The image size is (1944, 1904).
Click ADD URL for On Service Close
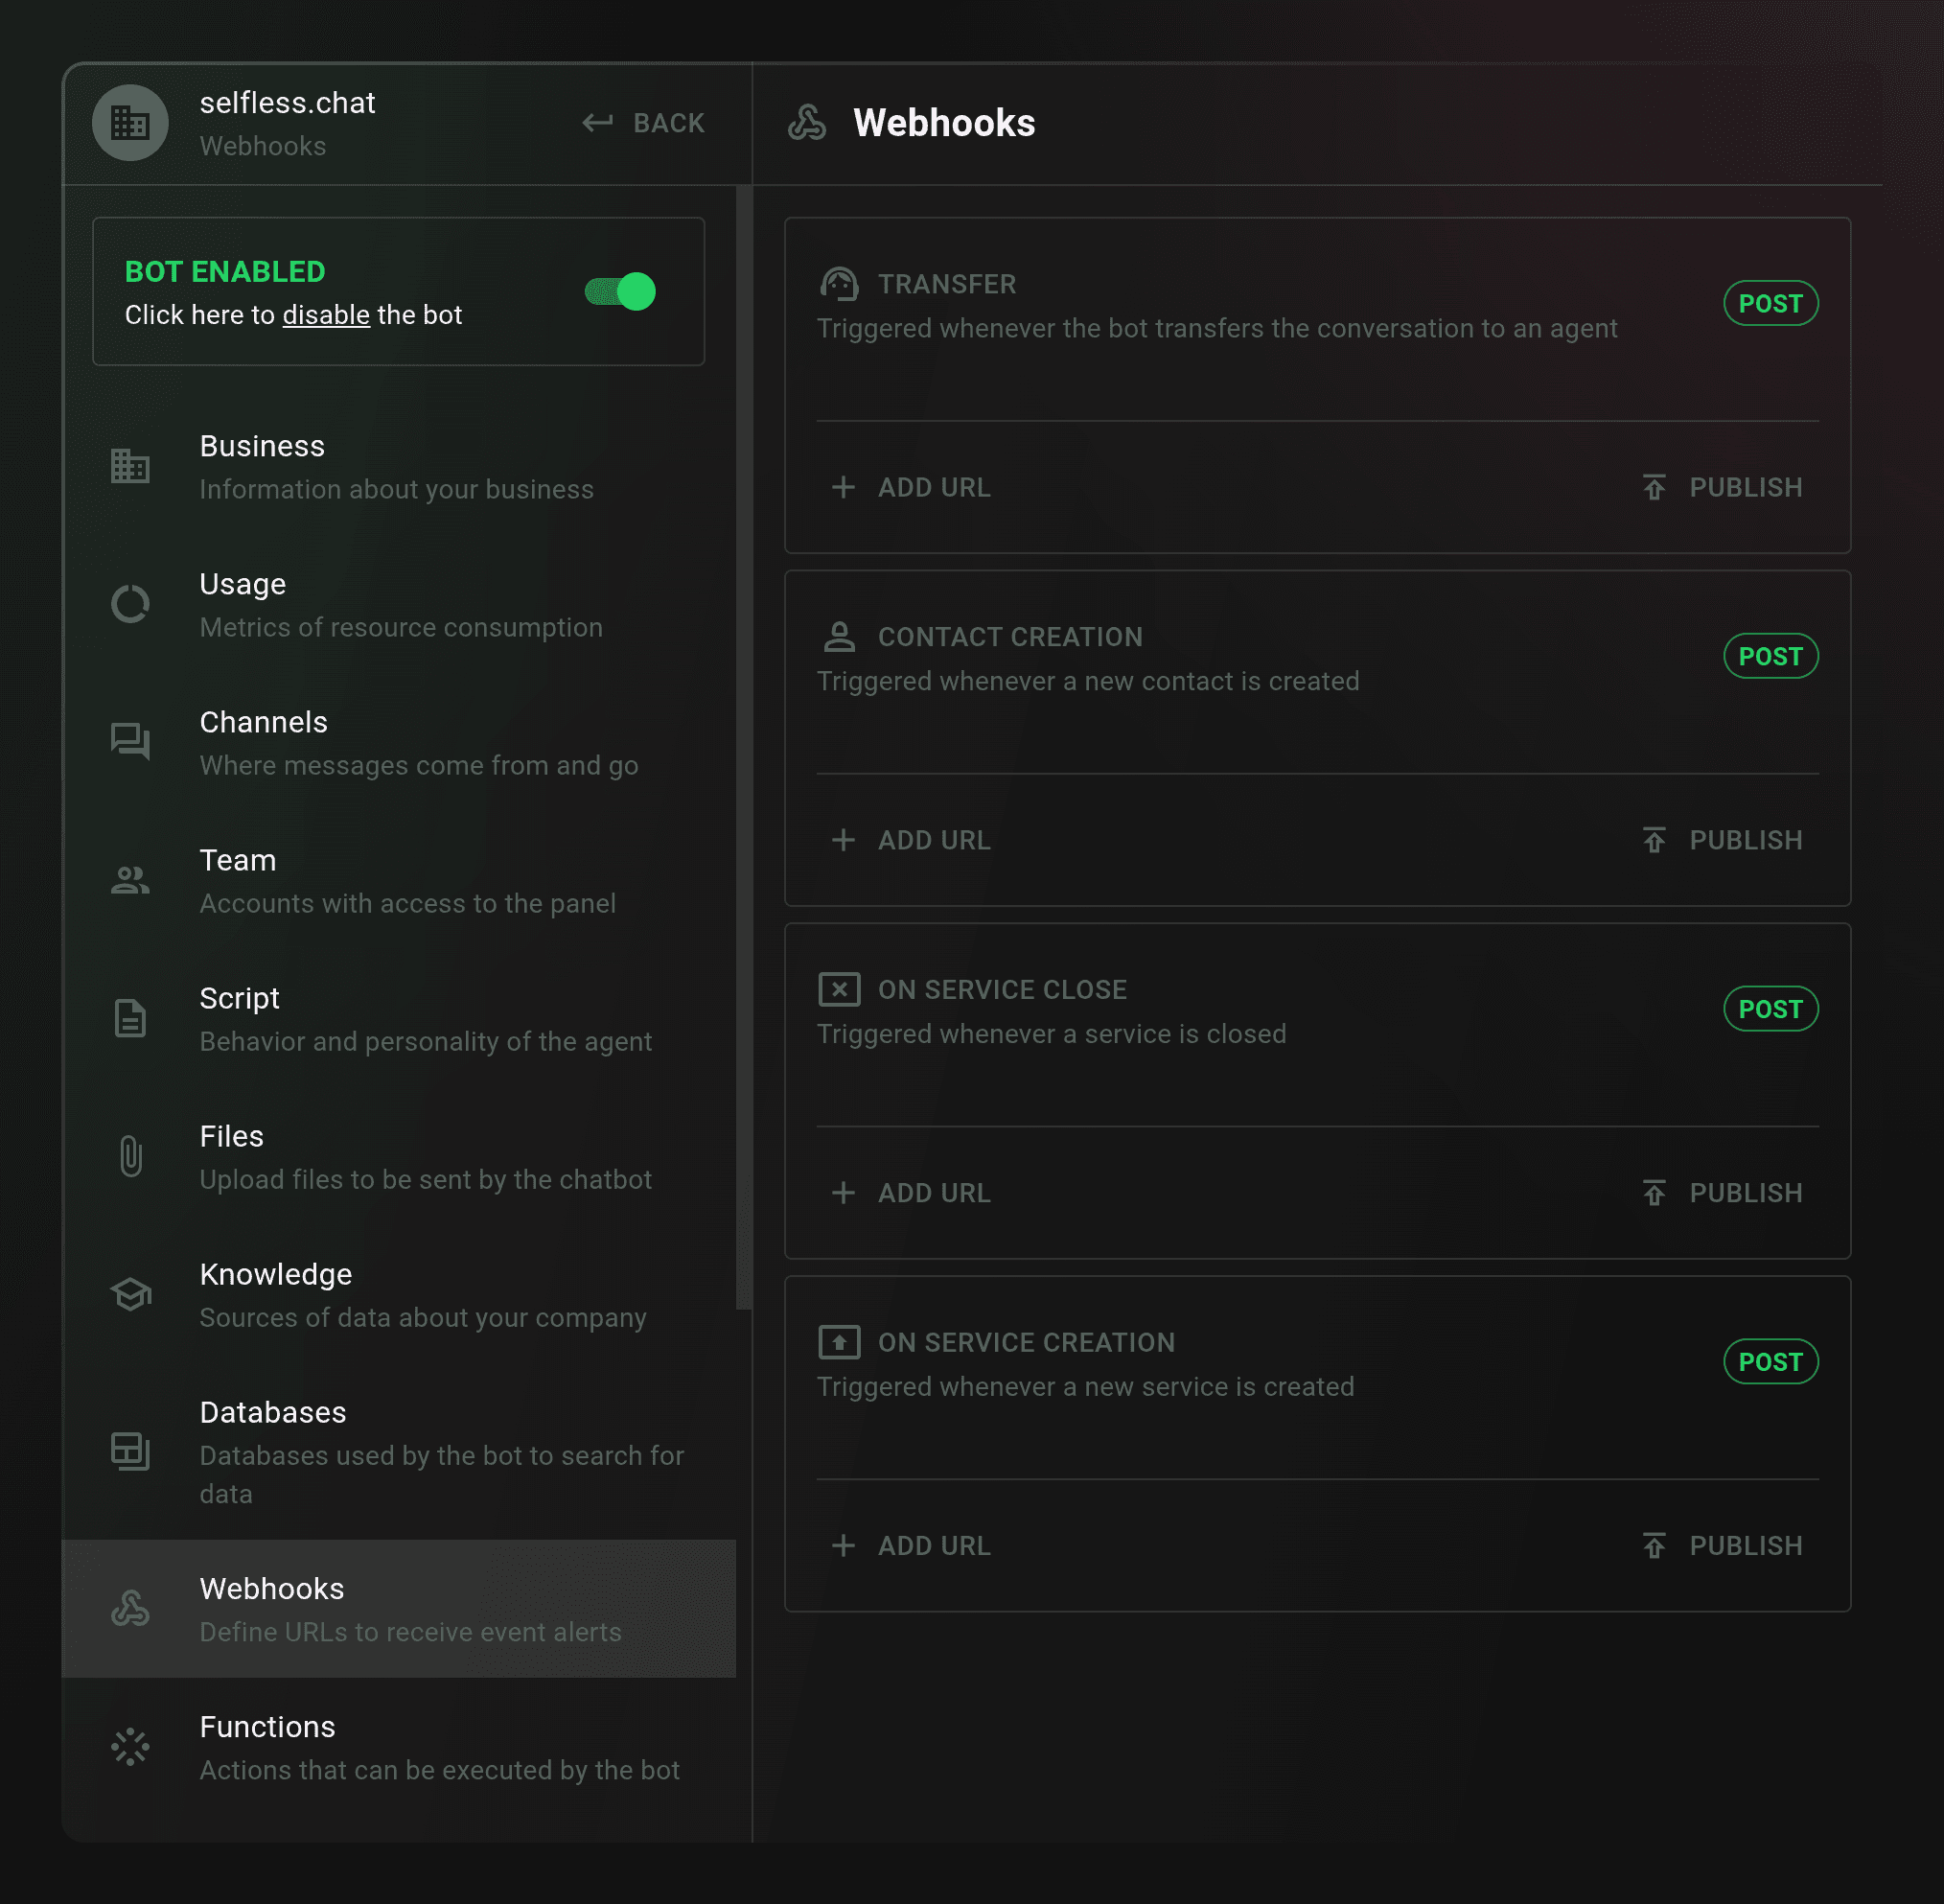(x=910, y=1193)
